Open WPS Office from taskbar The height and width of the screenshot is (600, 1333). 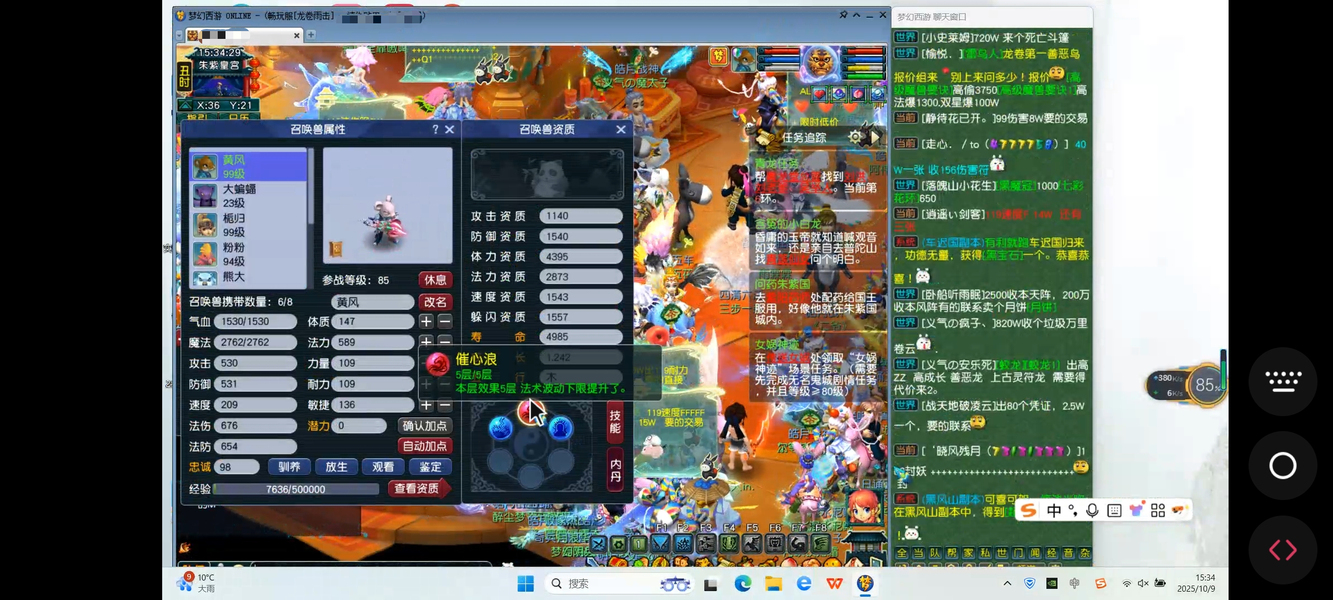[x=834, y=584]
